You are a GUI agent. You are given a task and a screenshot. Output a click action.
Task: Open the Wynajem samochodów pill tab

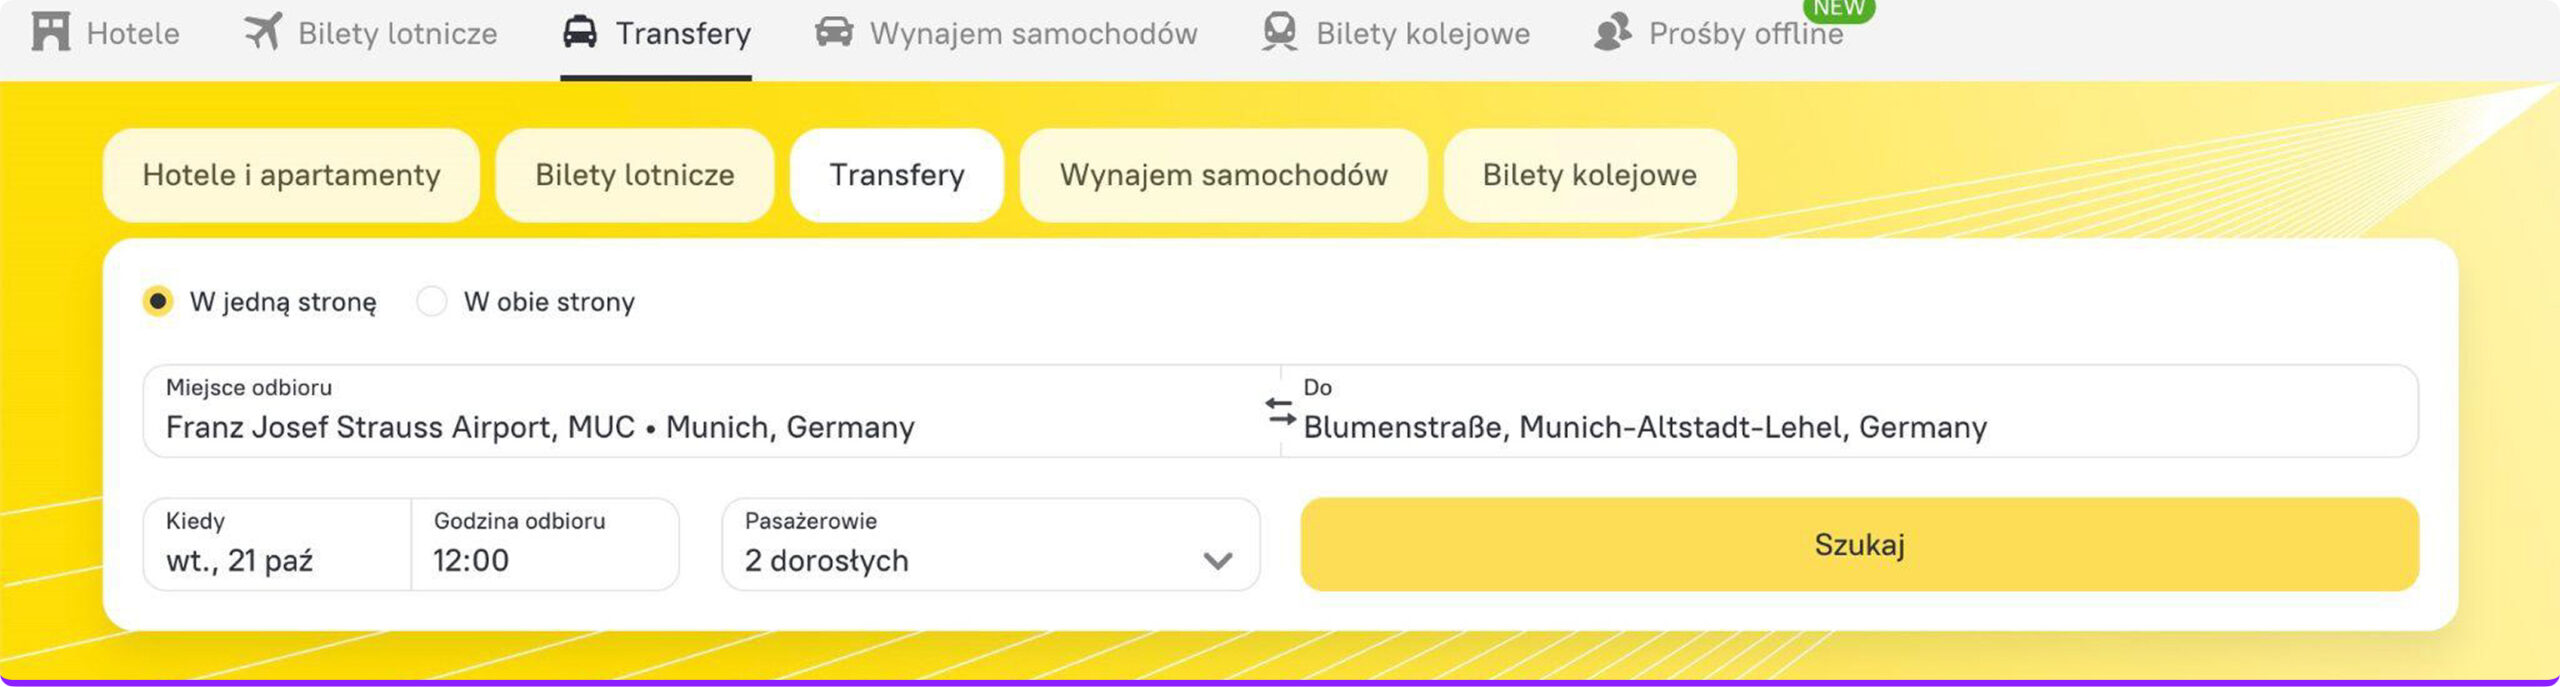click(x=1223, y=175)
